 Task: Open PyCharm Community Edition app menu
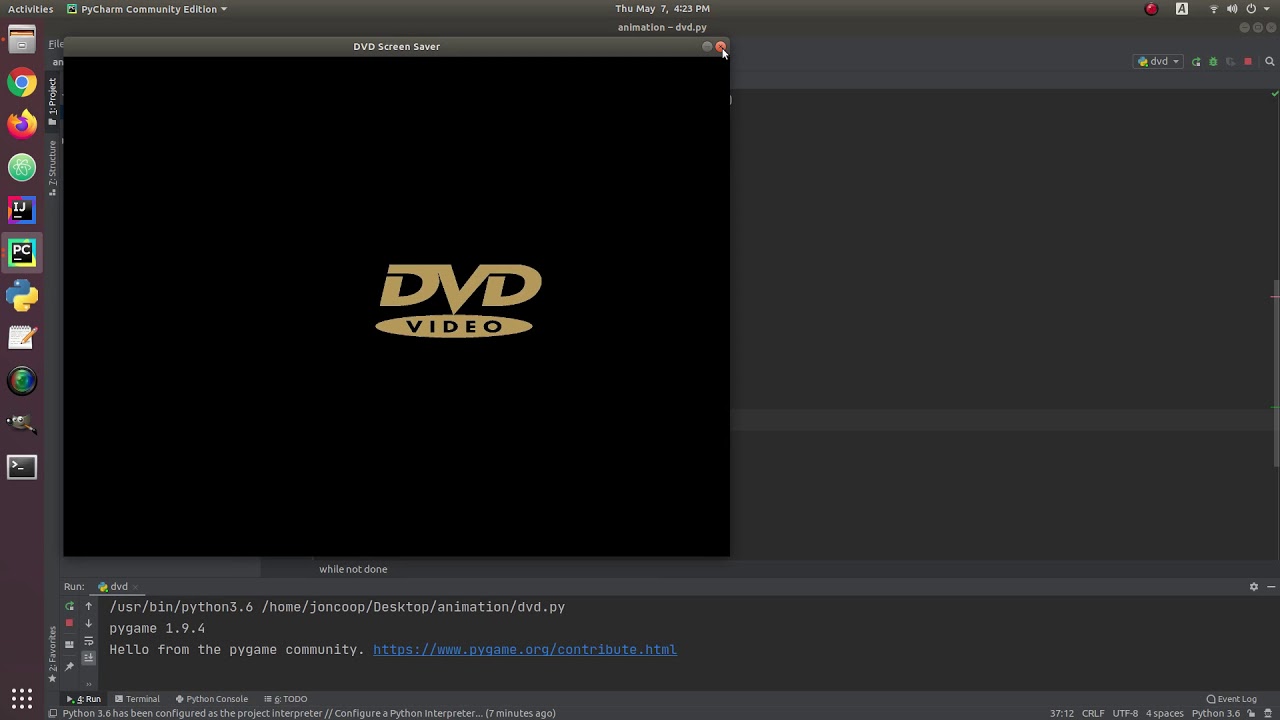147,9
